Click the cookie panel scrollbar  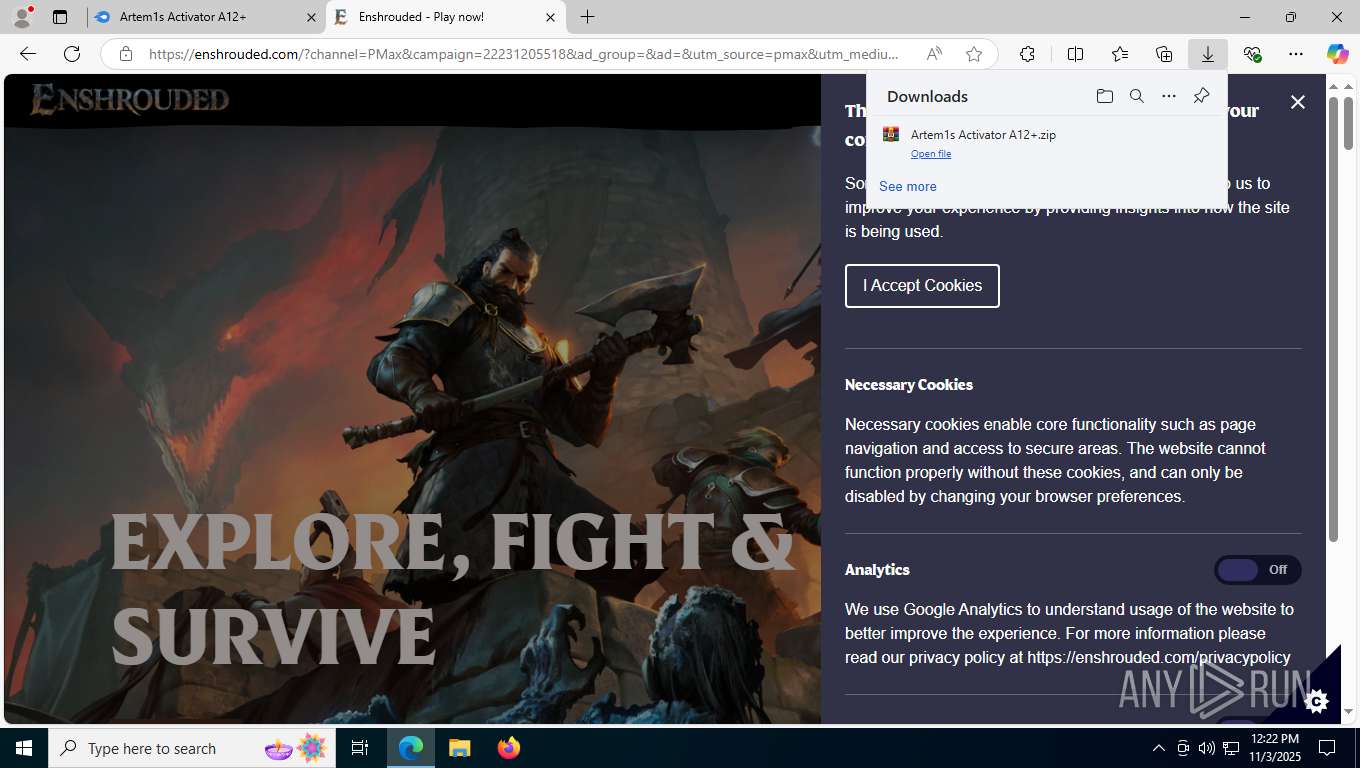pyautogui.click(x=1333, y=320)
